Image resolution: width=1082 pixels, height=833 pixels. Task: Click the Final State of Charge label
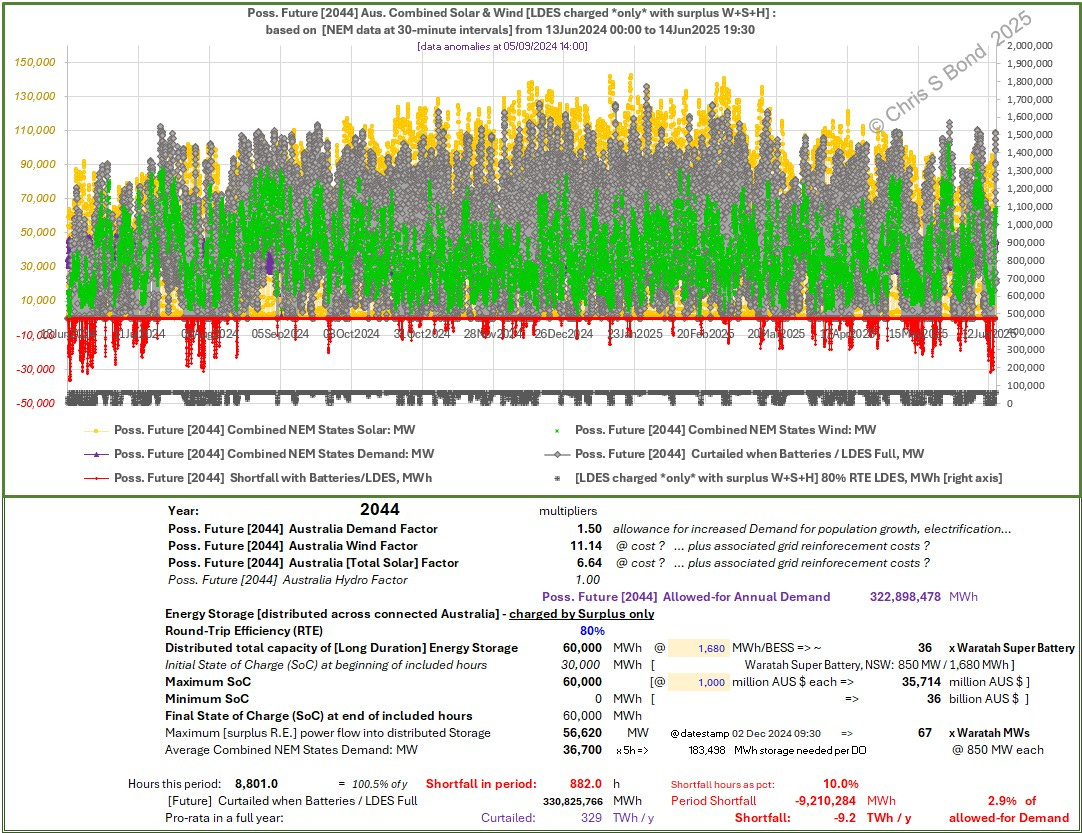click(x=319, y=716)
